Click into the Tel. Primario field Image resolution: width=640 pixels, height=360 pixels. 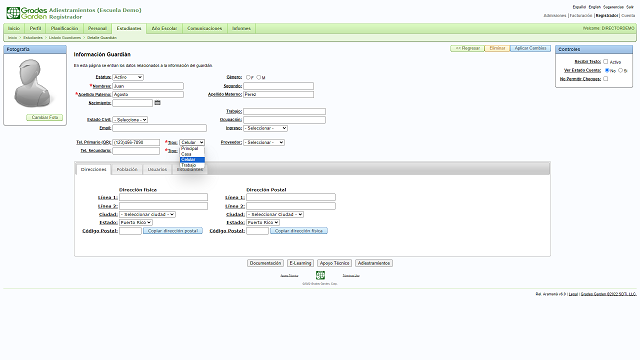[136, 142]
